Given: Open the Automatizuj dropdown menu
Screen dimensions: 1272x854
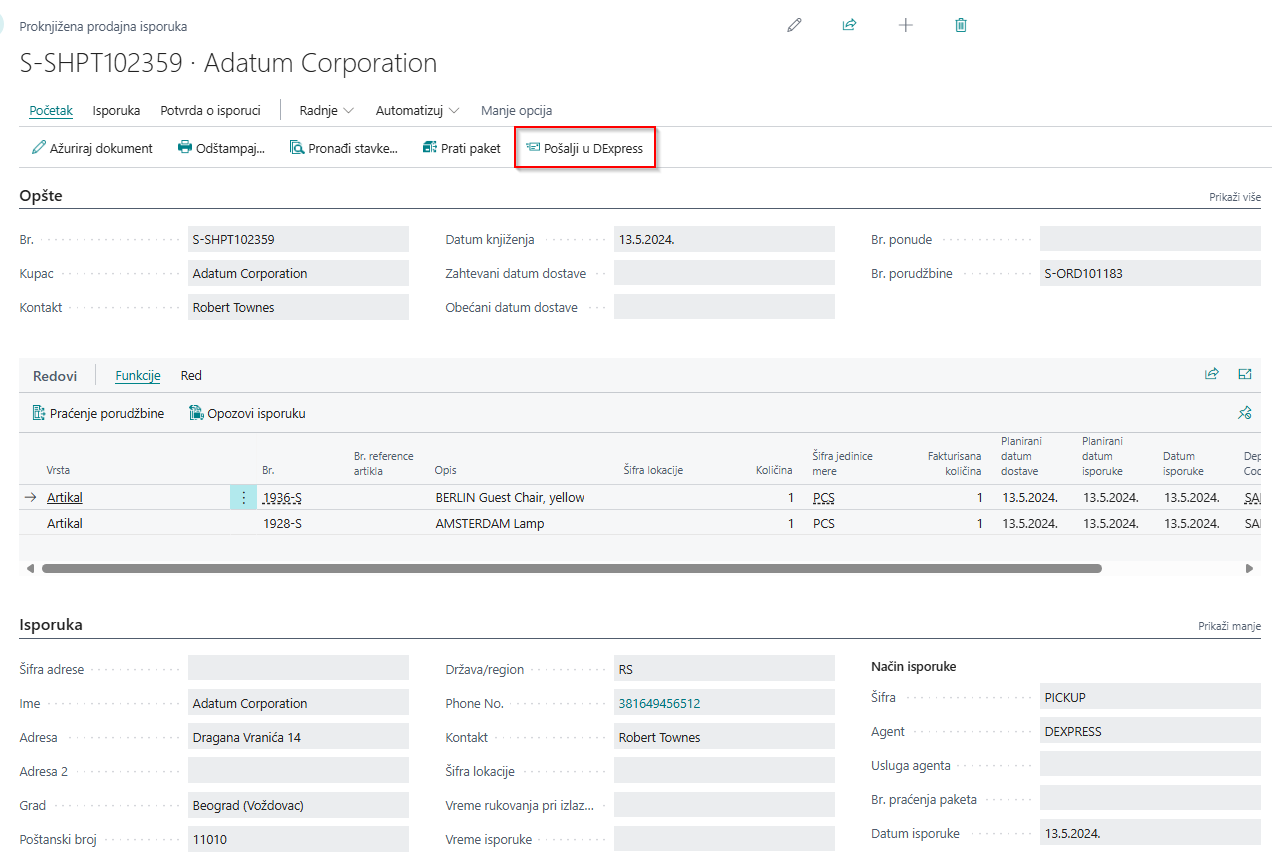Looking at the screenshot, I should tap(417, 111).
